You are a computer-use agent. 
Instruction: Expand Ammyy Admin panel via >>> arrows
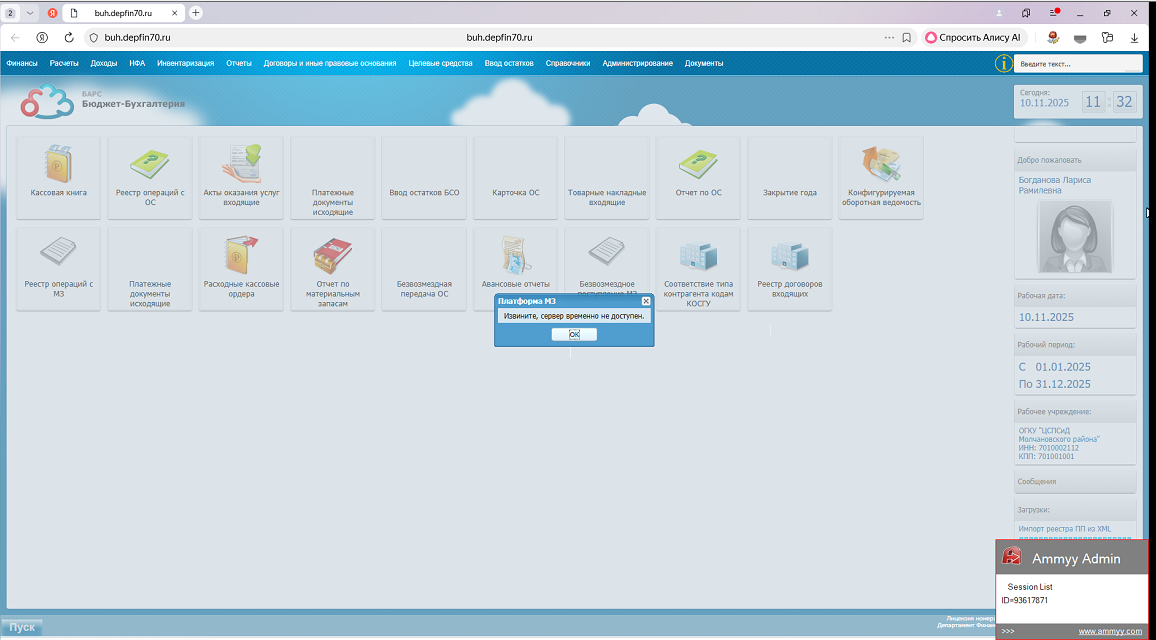click(1008, 631)
